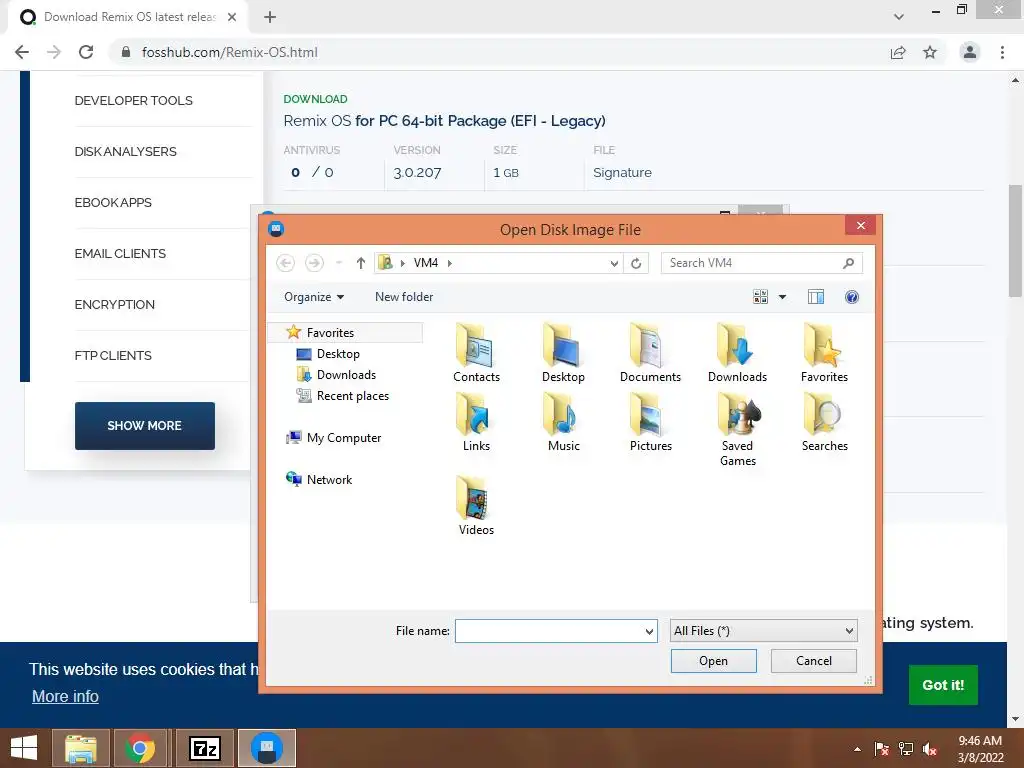Click the muted volume tray icon
The height and width of the screenshot is (768, 1024).
click(930, 749)
